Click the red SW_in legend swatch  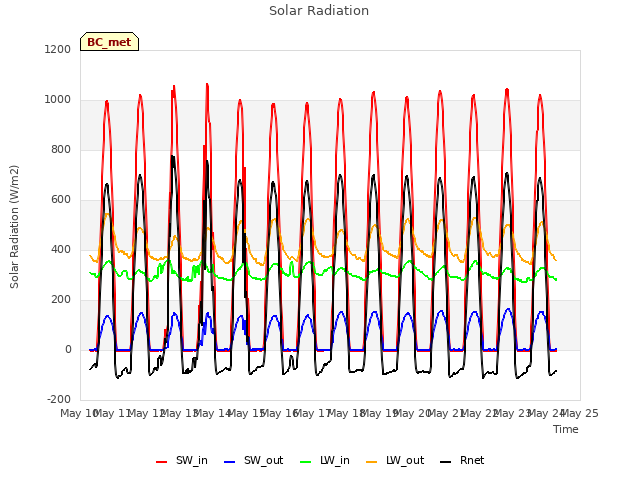point(162,462)
